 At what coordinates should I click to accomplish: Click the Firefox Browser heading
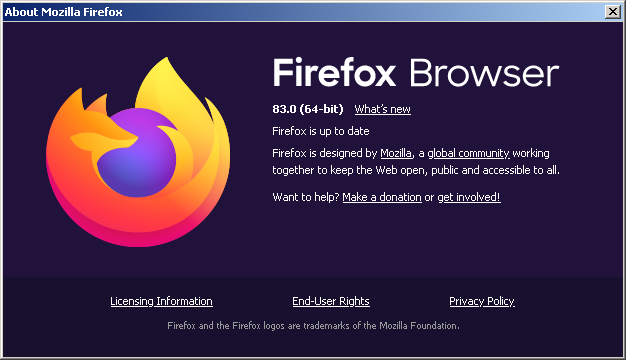[416, 73]
